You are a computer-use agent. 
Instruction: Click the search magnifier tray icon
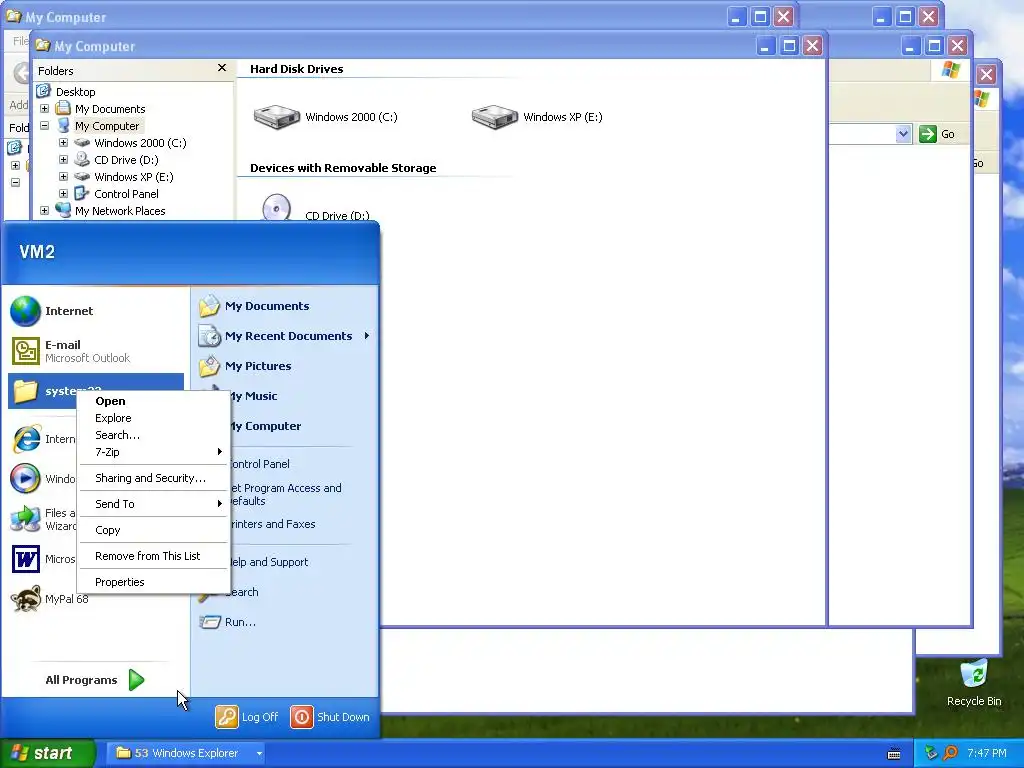(x=950, y=753)
